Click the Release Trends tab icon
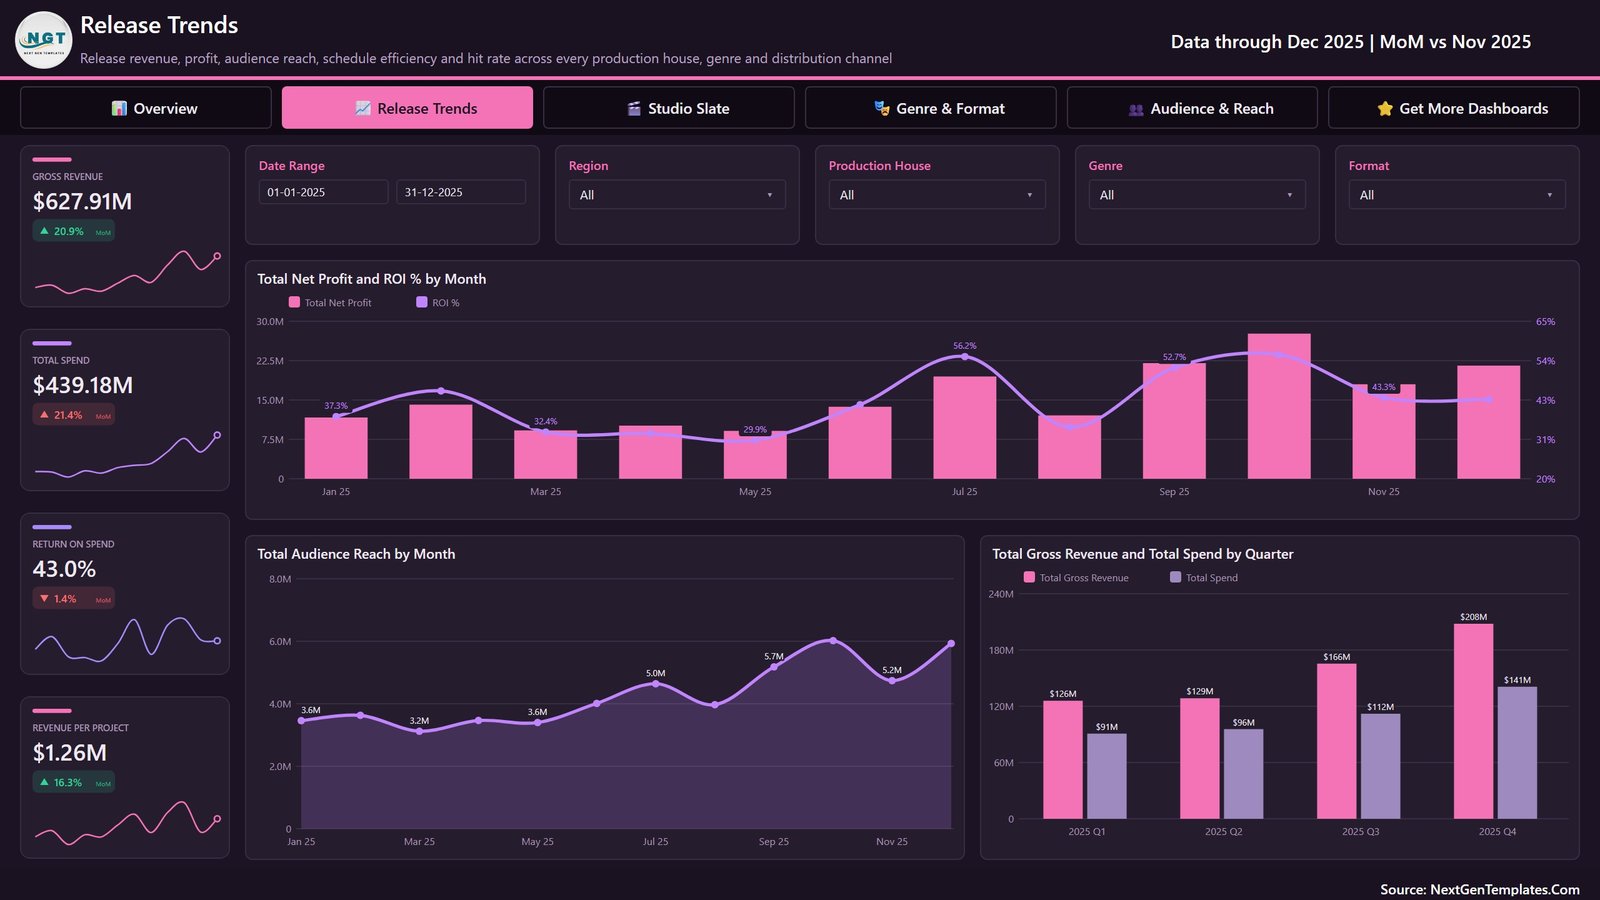 [x=363, y=108]
